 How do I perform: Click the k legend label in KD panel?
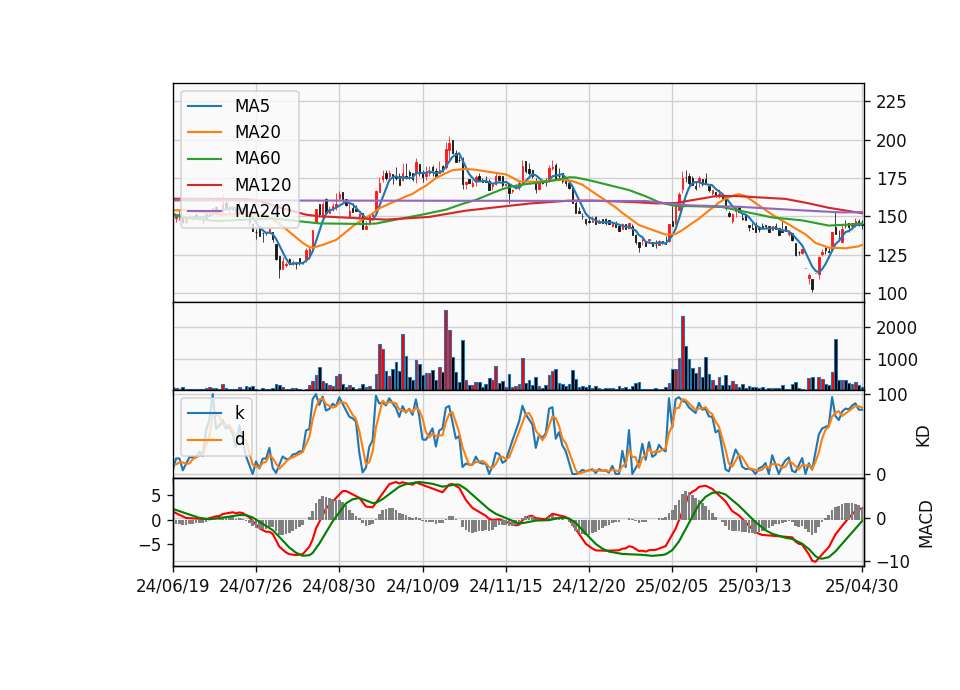(239, 413)
